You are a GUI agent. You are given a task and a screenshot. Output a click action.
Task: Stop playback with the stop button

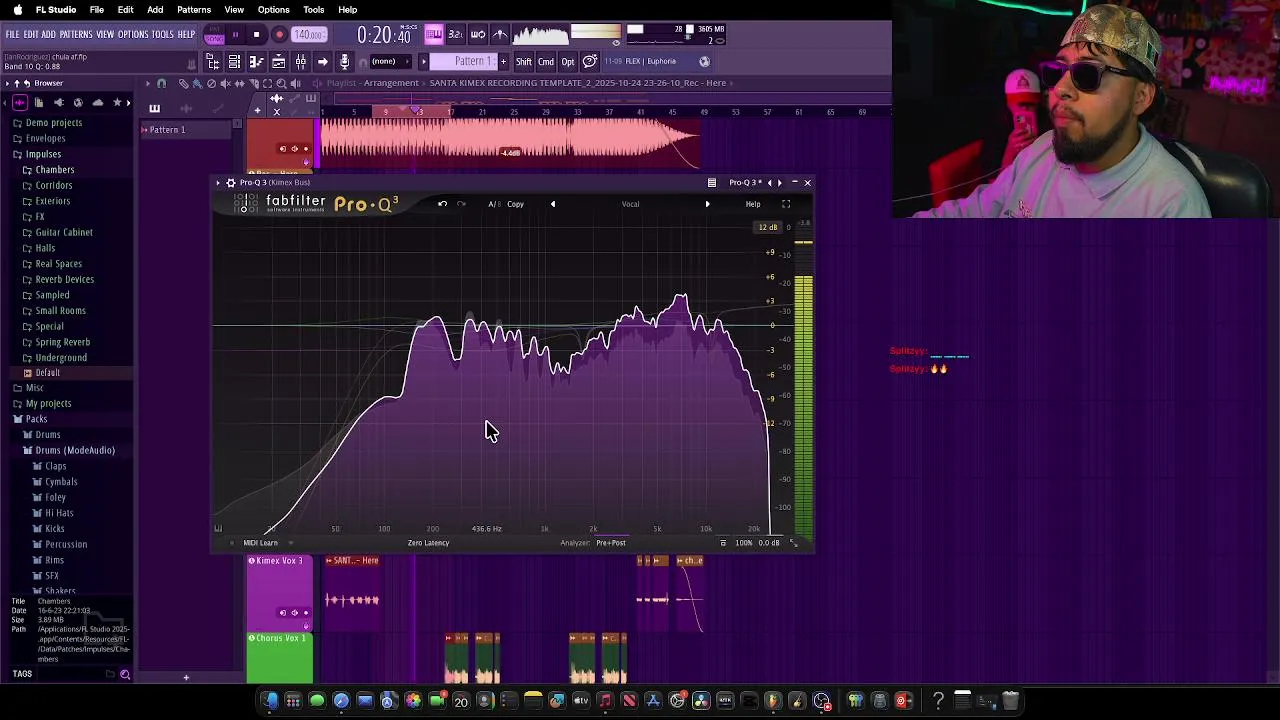pyautogui.click(x=256, y=35)
